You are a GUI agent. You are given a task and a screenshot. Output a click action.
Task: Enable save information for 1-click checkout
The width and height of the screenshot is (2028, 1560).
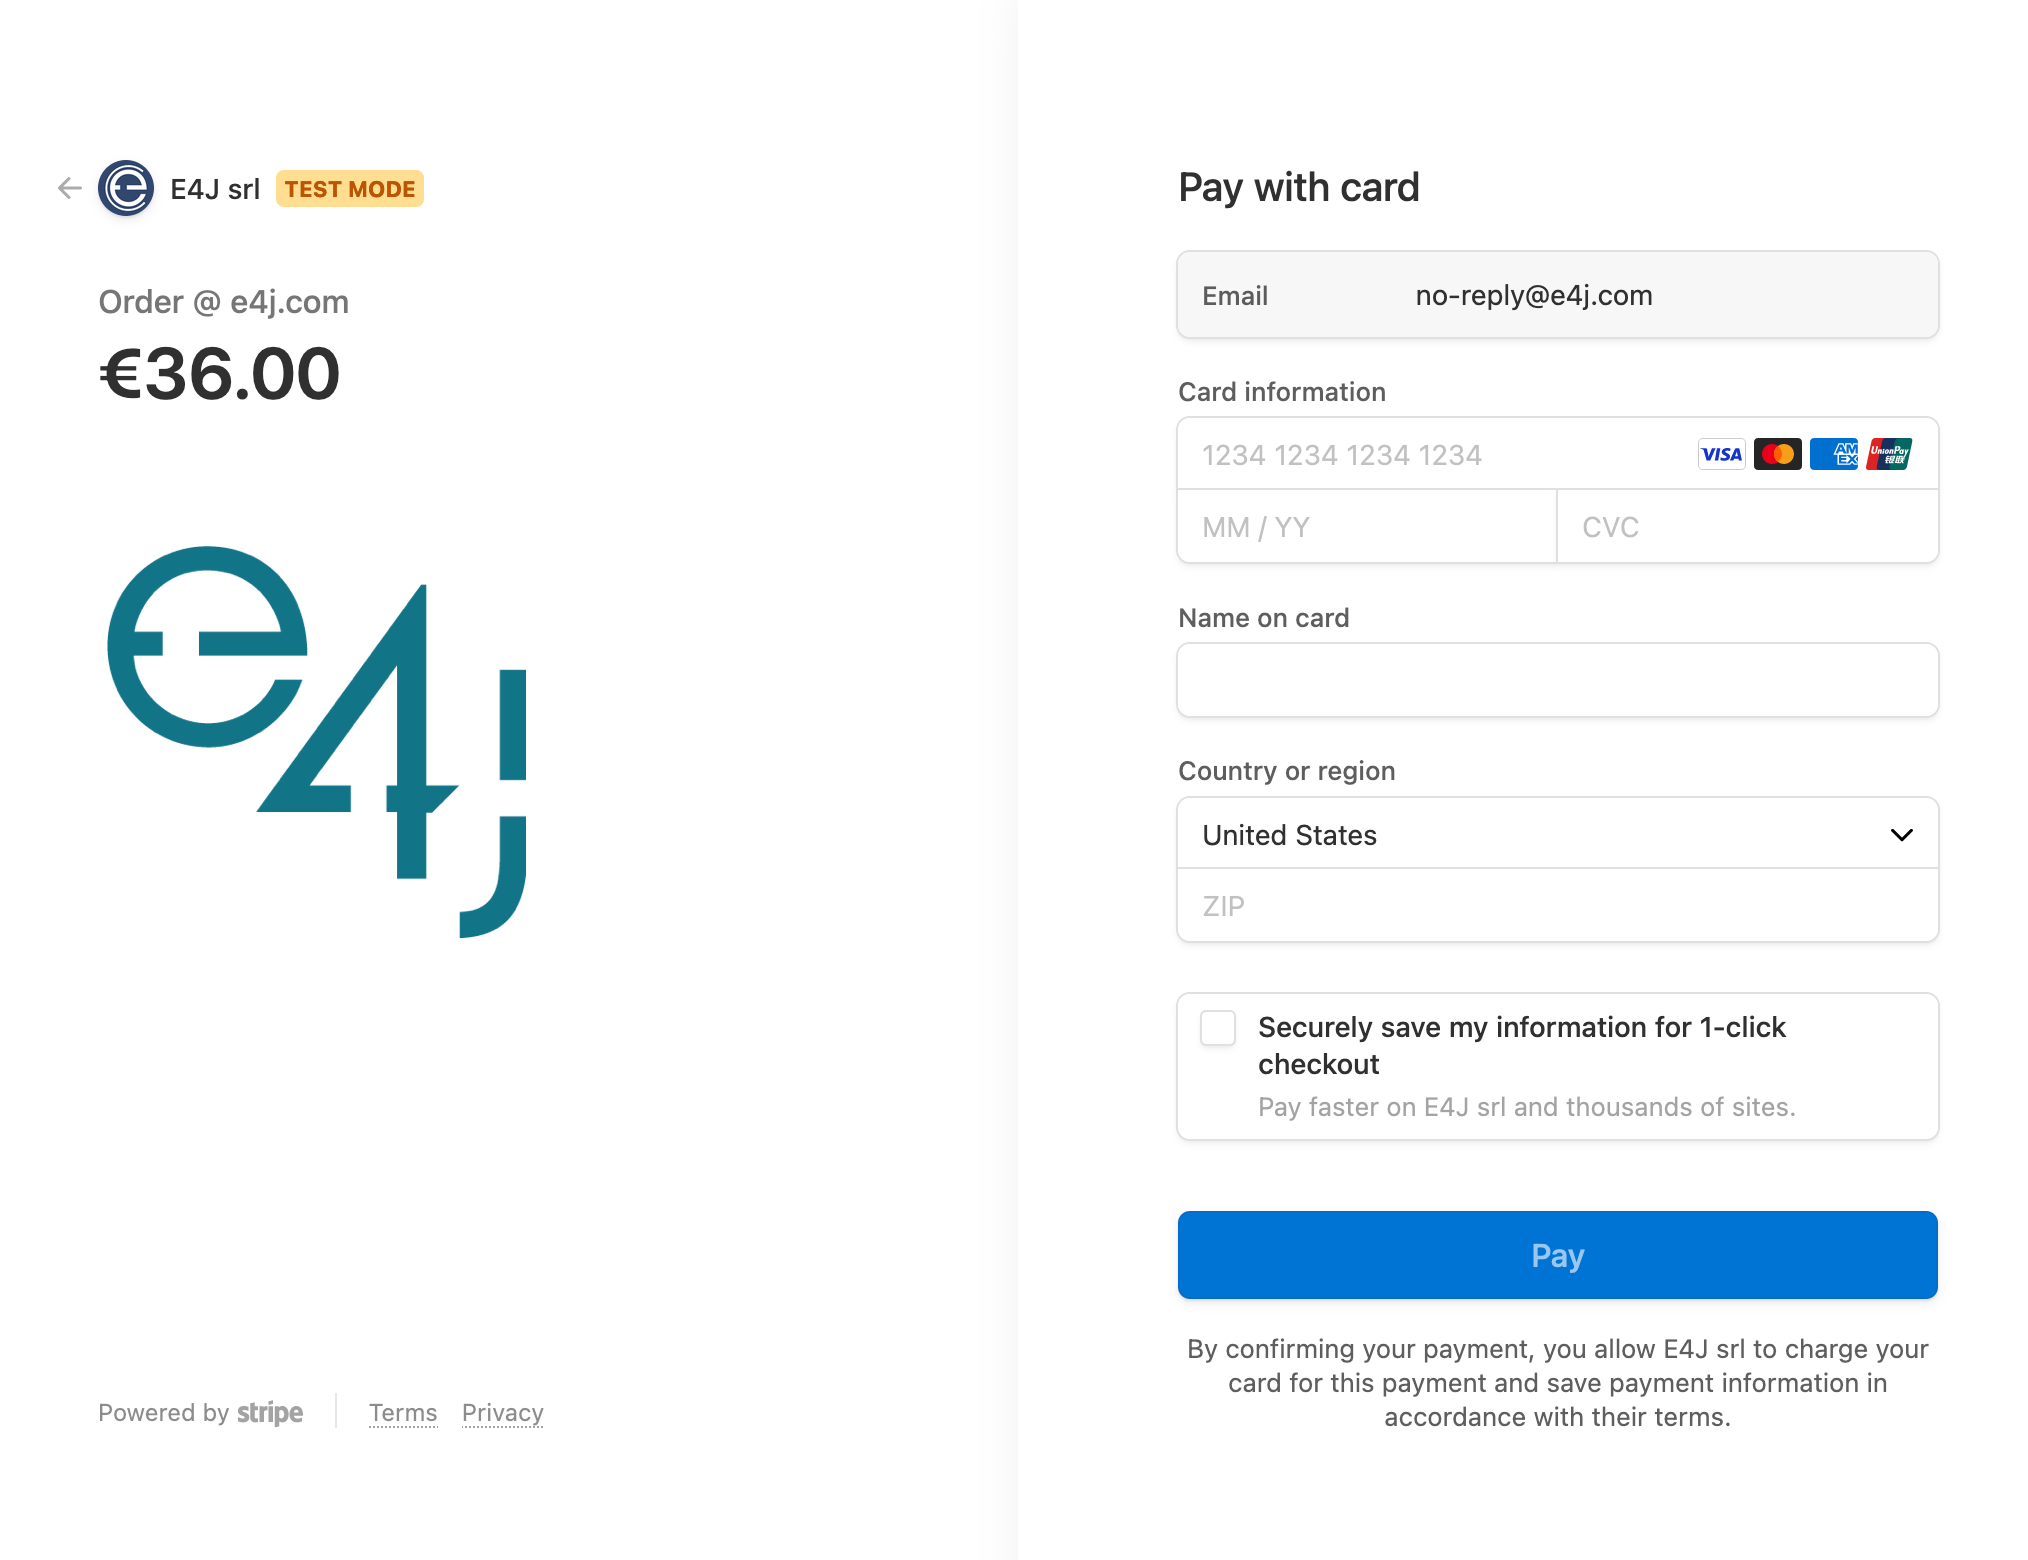coord(1218,1028)
